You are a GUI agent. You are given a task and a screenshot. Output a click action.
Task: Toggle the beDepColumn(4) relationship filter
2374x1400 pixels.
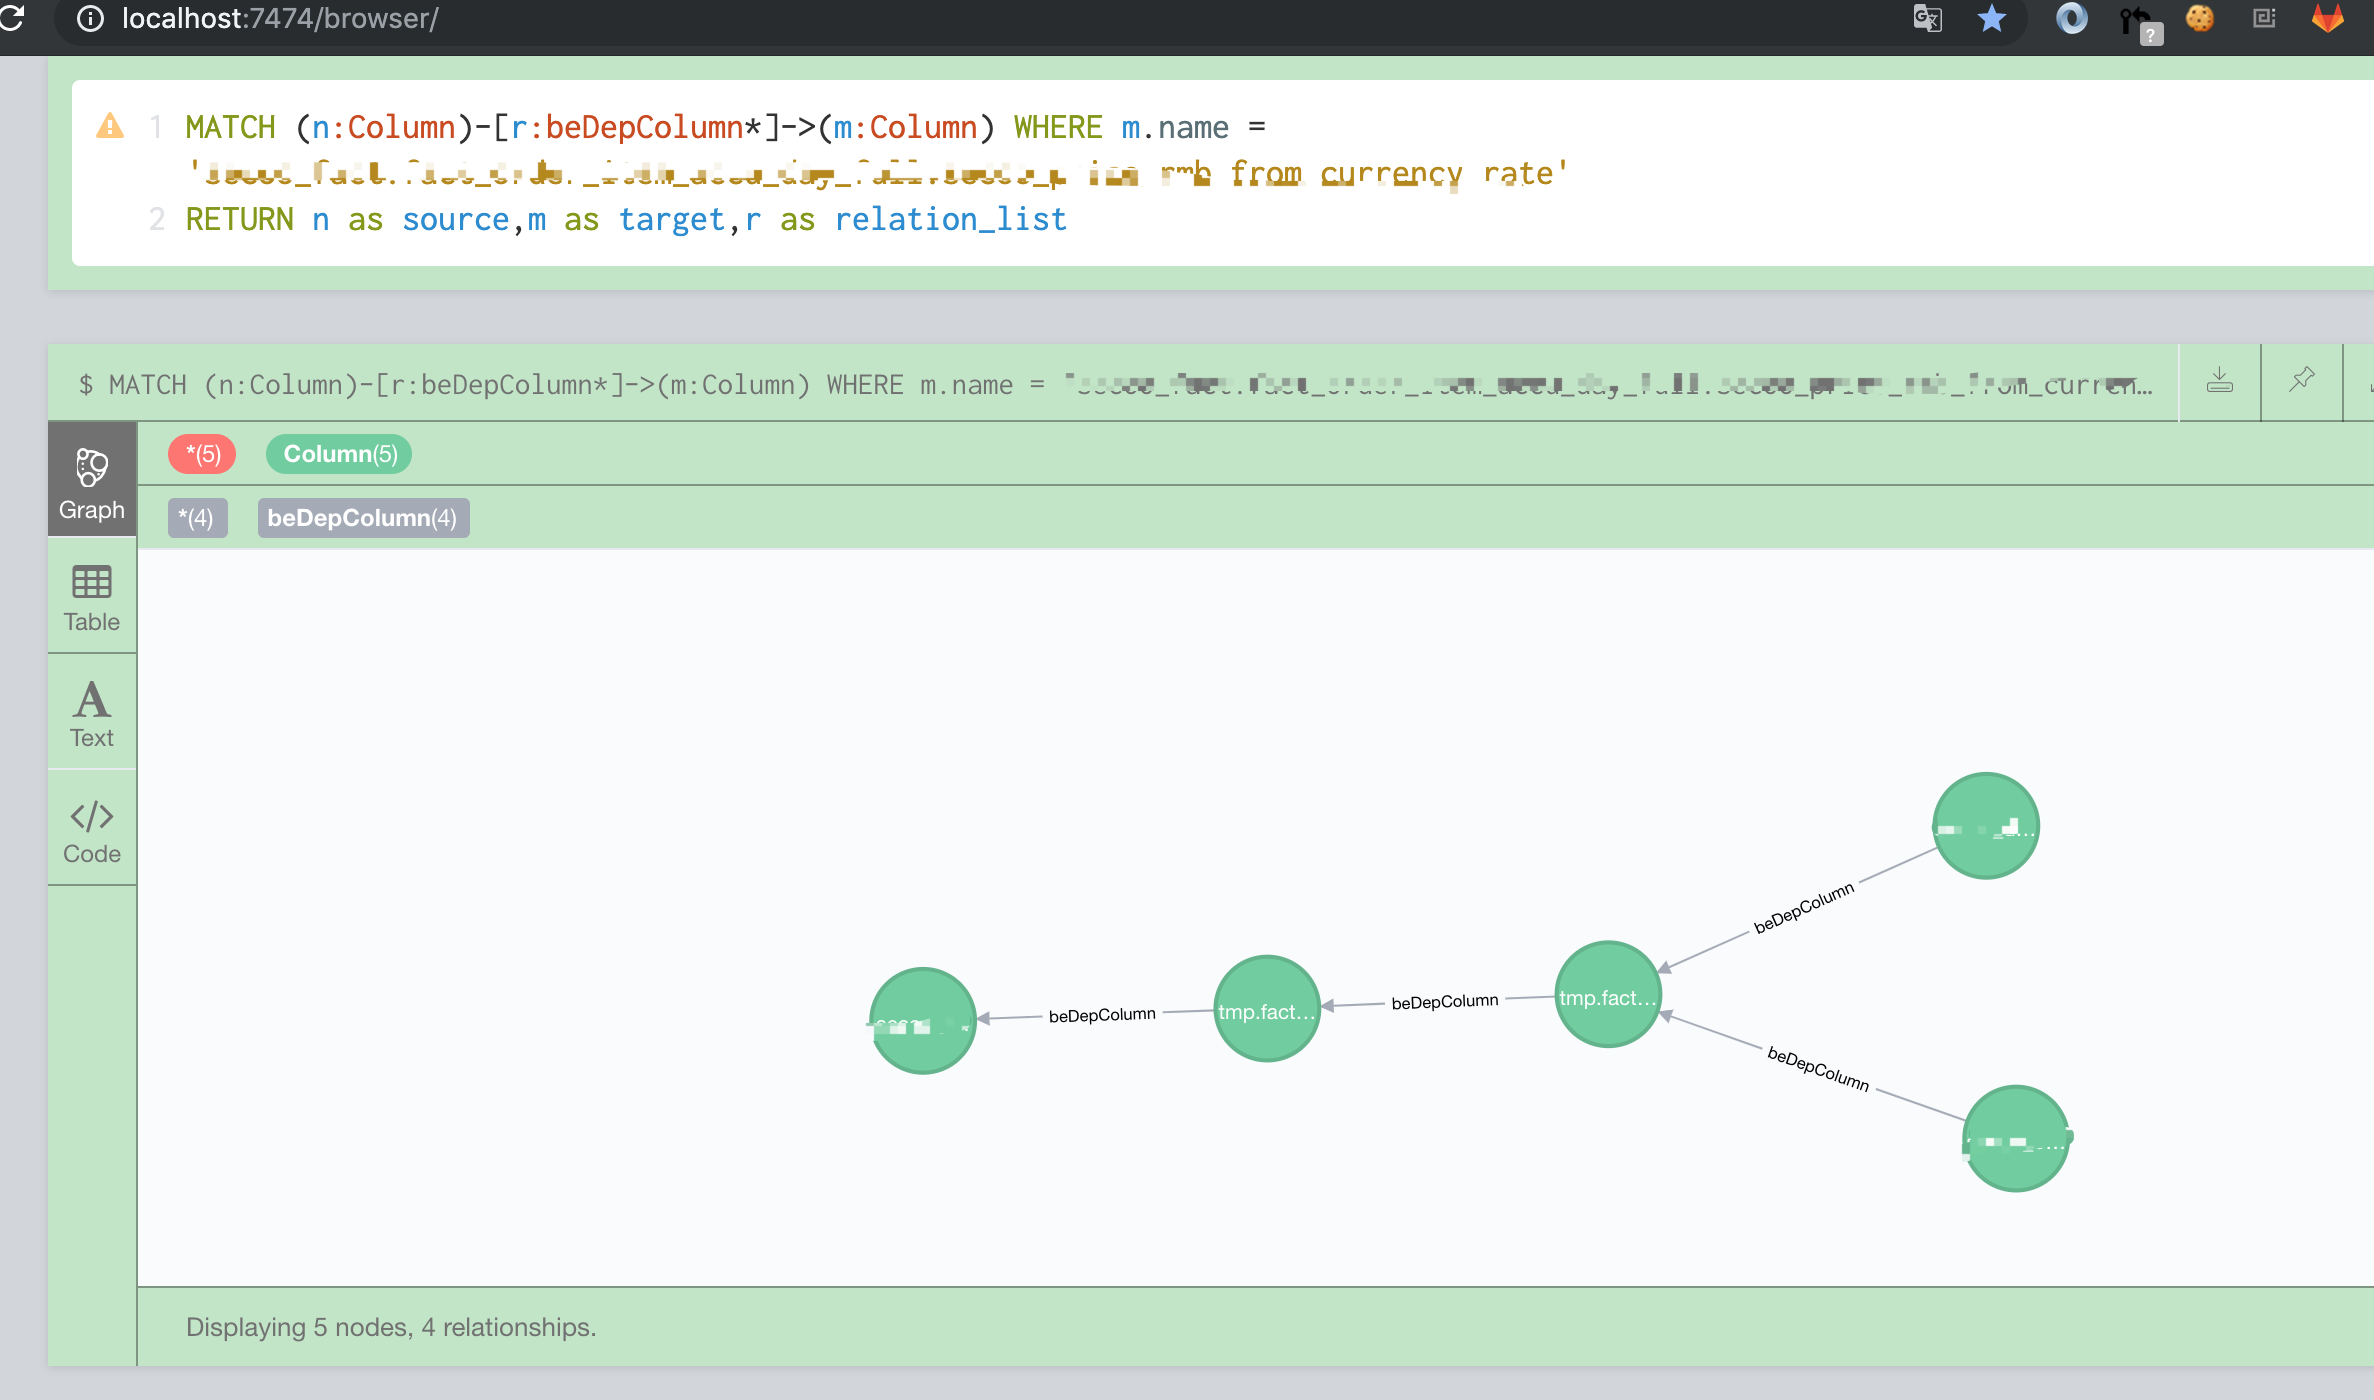click(363, 518)
